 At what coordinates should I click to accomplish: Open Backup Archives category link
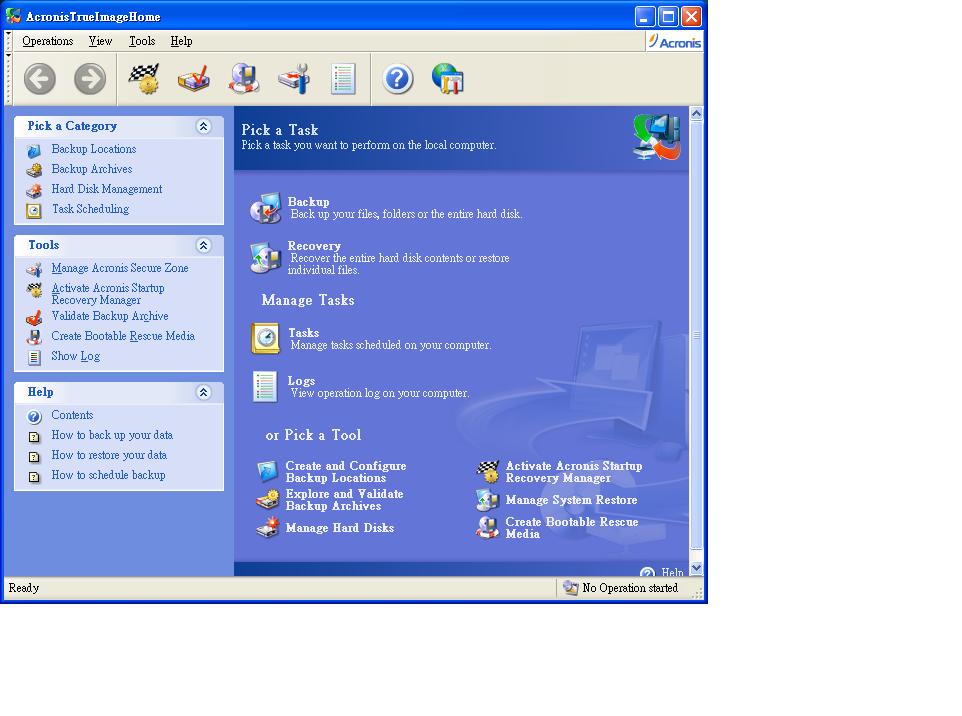click(91, 169)
